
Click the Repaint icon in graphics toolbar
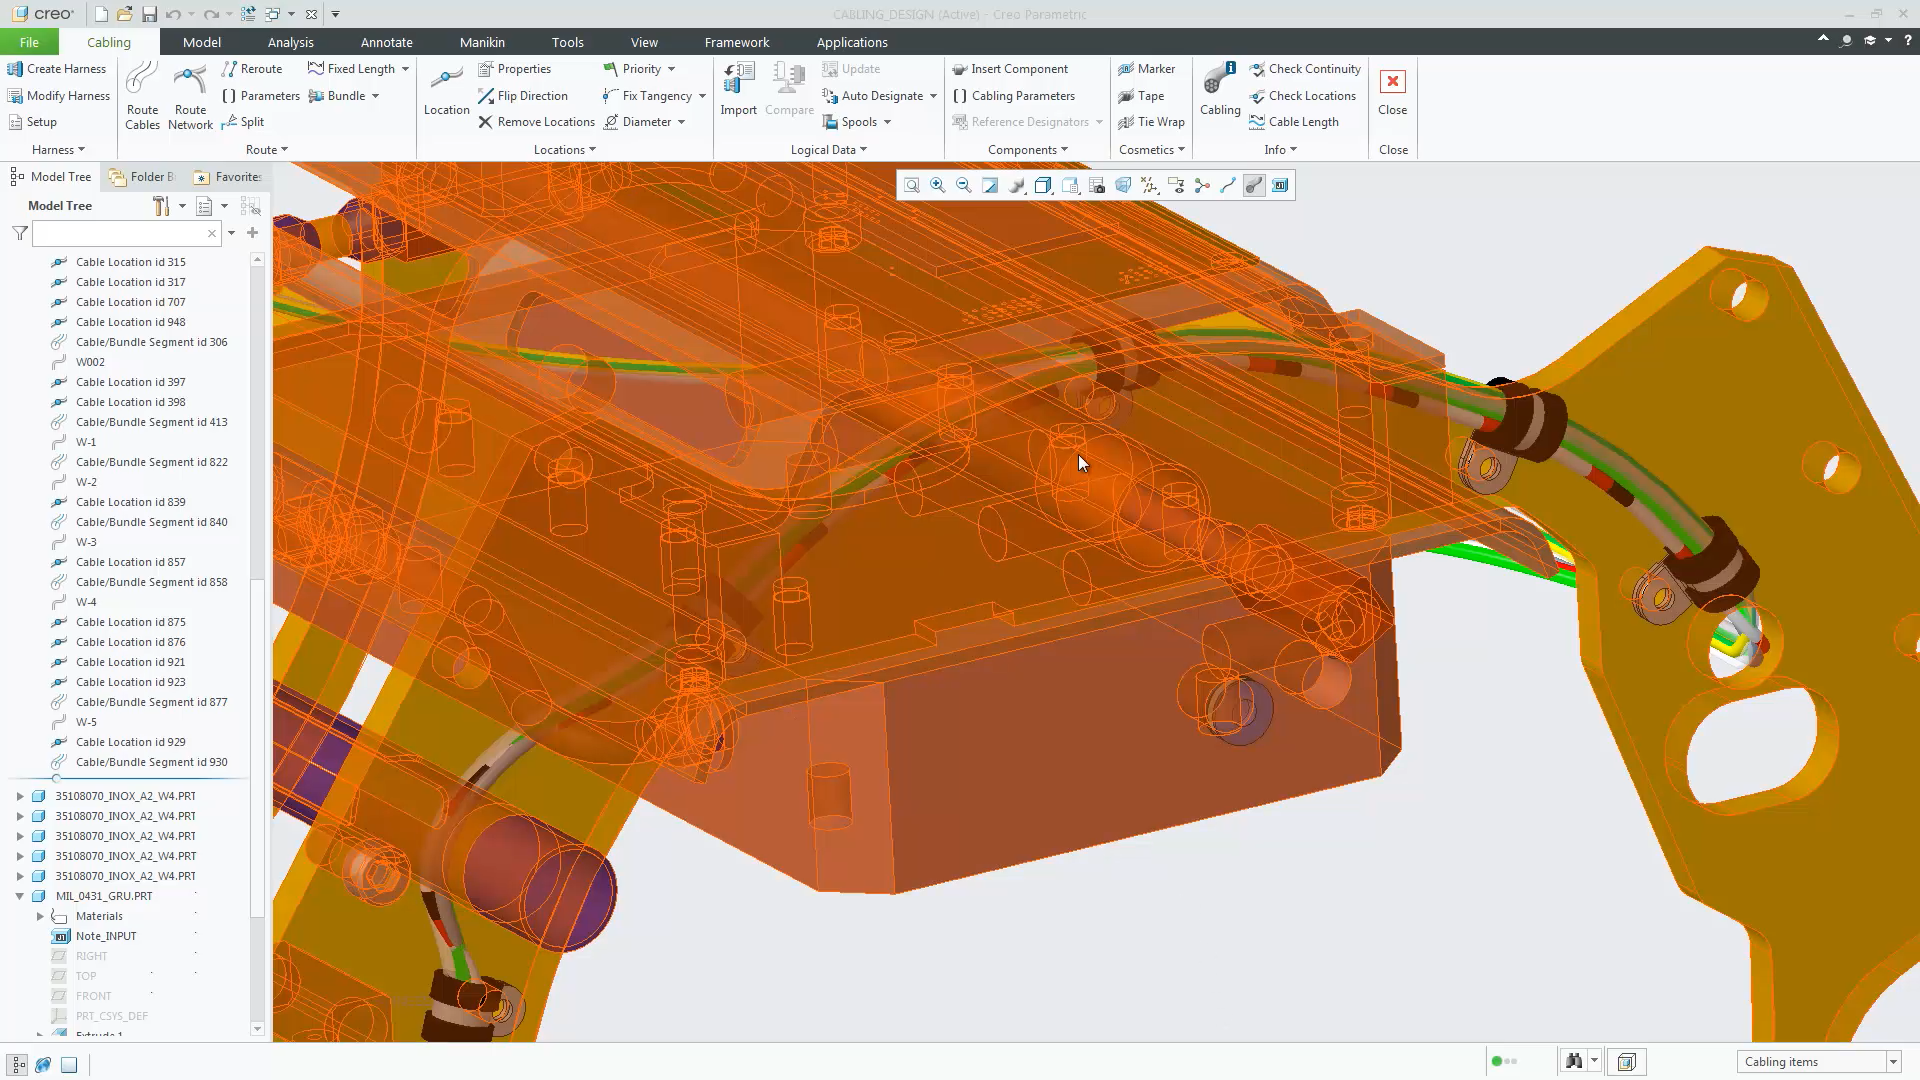[990, 185]
